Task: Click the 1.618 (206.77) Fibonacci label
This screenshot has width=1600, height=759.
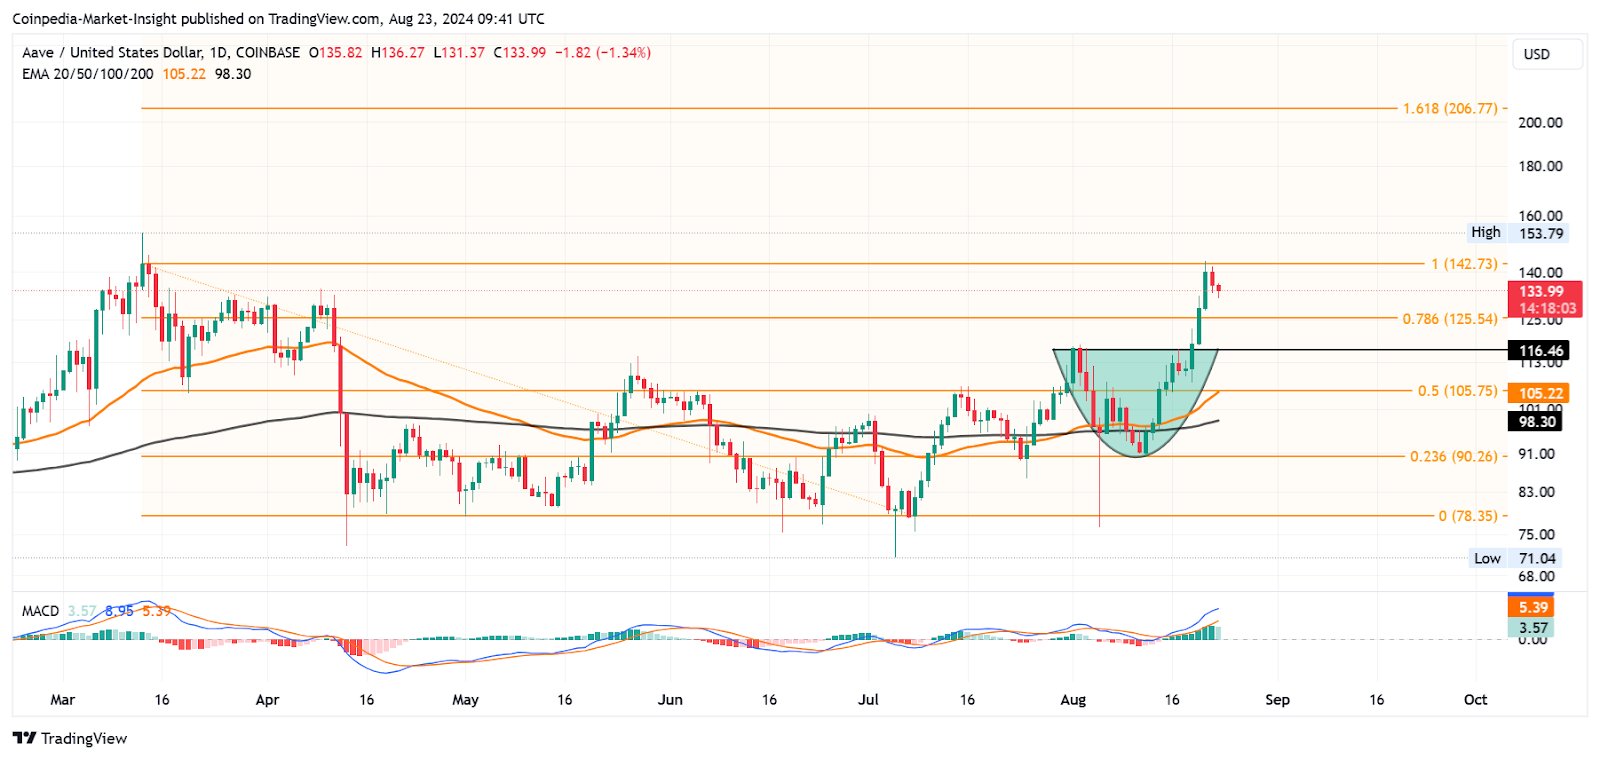Action: coord(1450,108)
